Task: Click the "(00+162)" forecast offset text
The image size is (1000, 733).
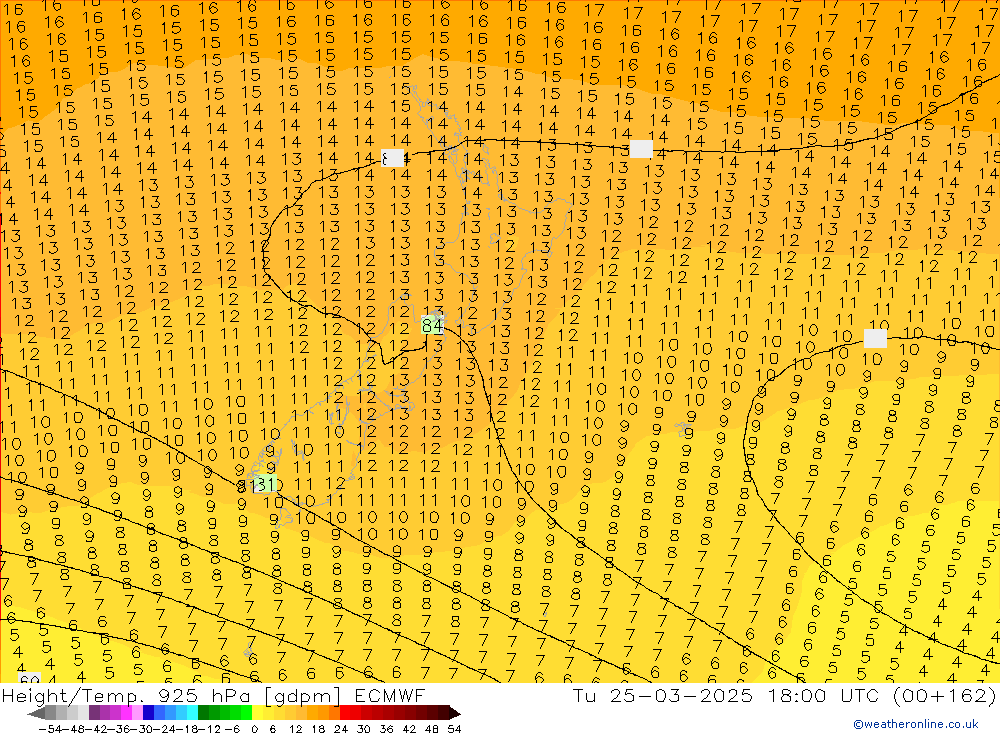Action: coord(944,695)
